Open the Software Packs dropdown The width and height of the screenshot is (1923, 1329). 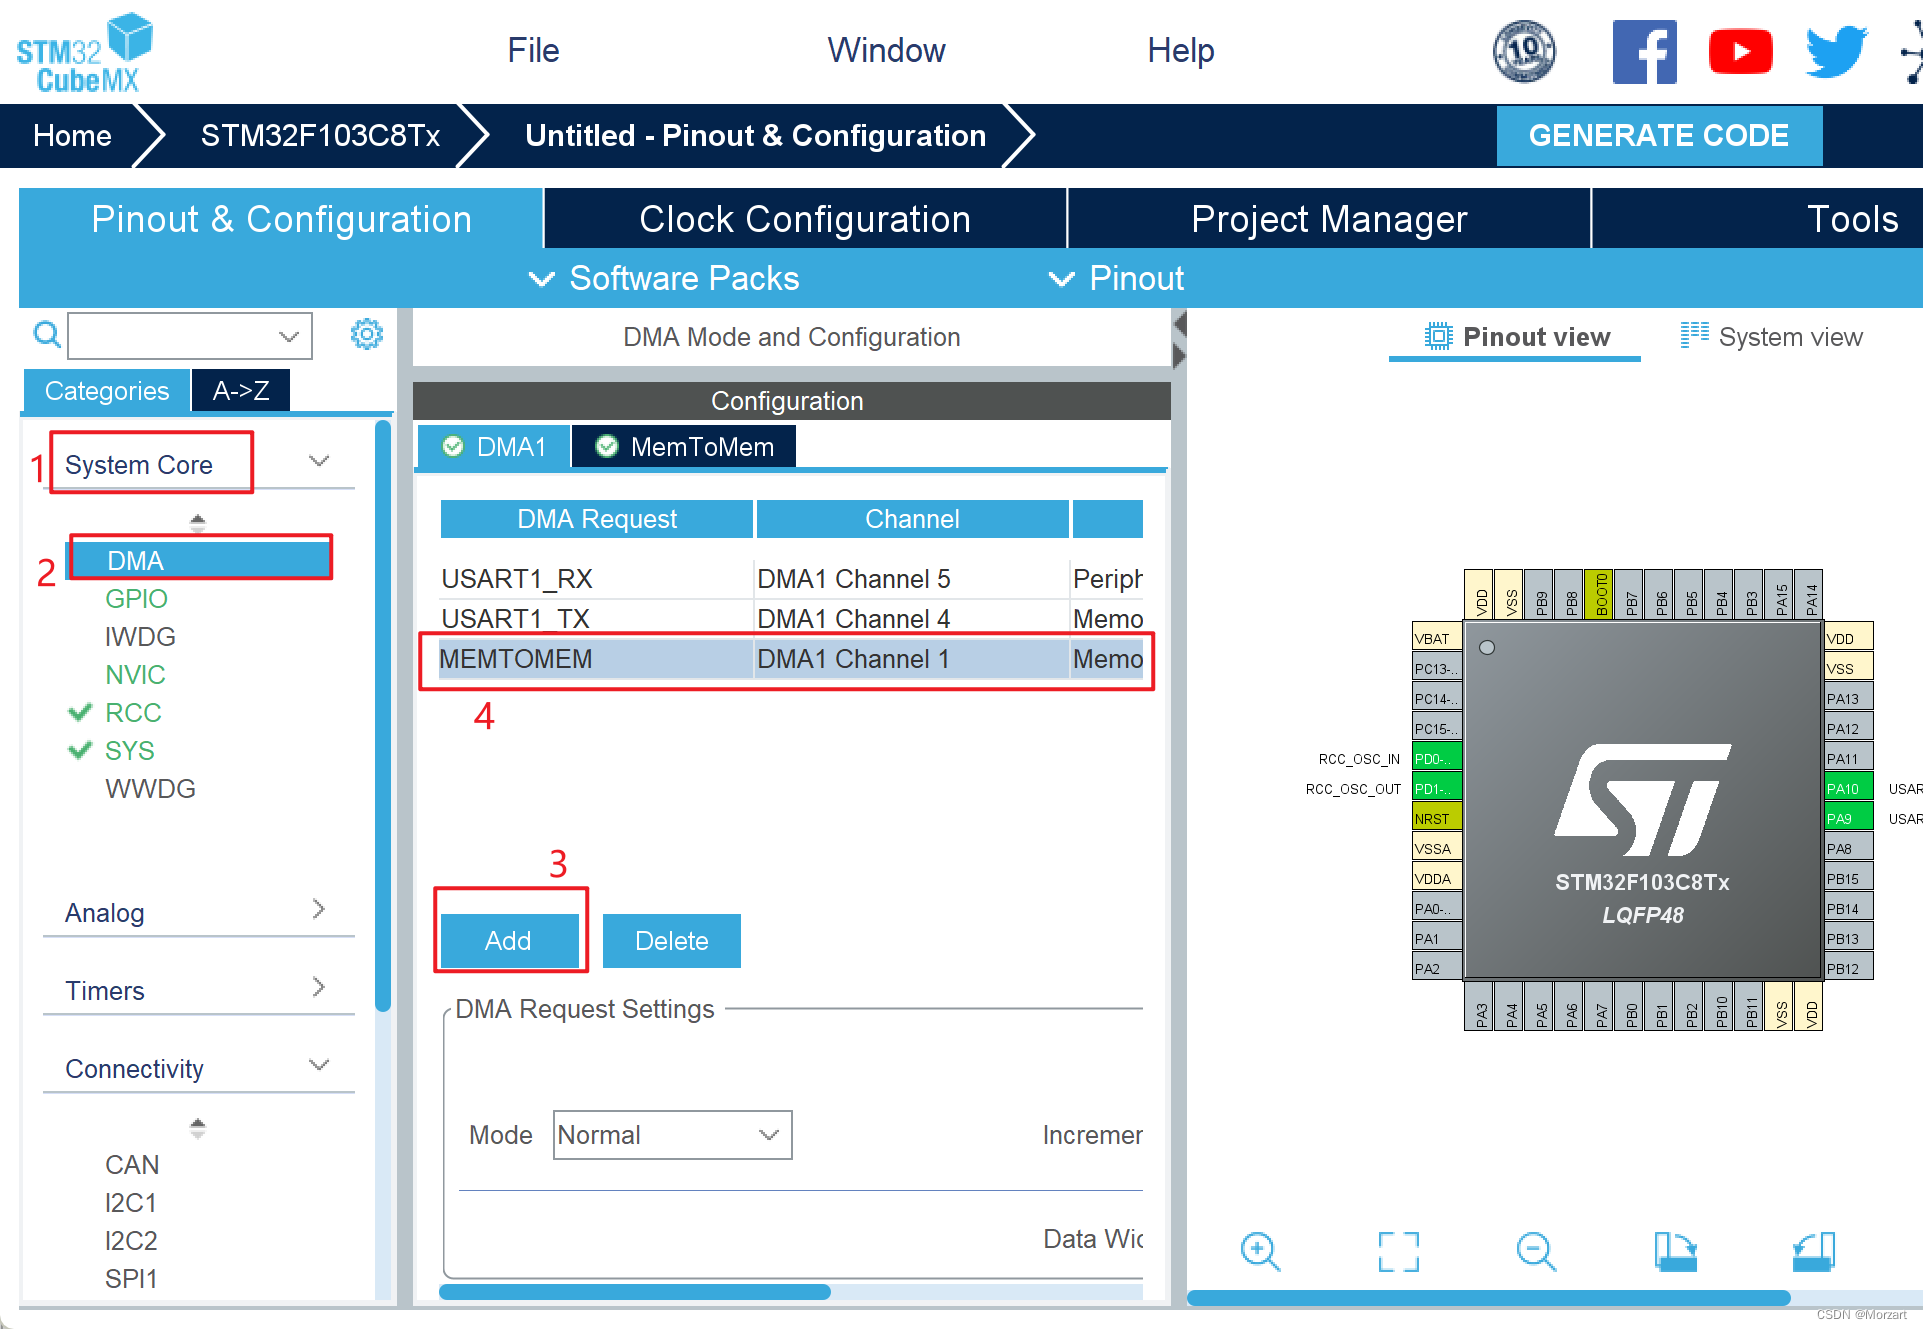point(664,278)
